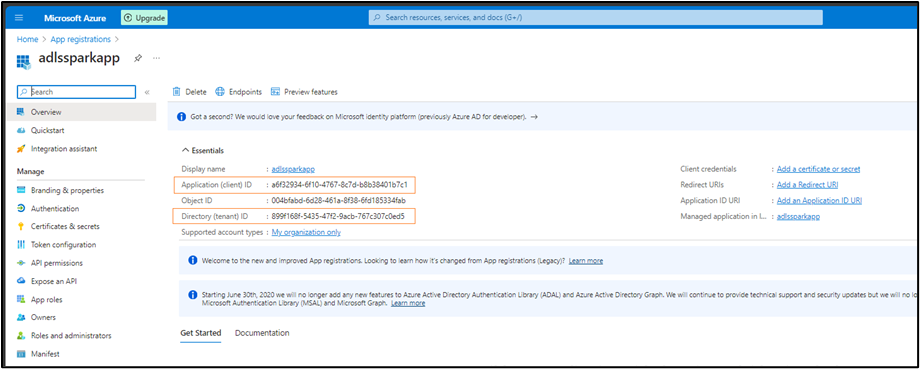
Task: Click the Delete toolbar button
Action: pyautogui.click(x=190, y=92)
